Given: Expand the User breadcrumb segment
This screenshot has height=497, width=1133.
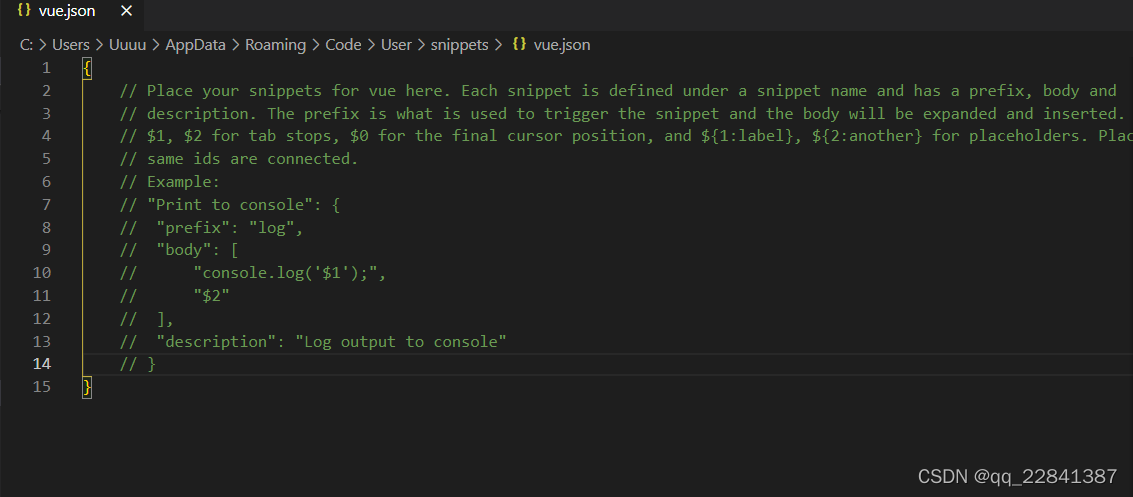Looking at the screenshot, I should click(x=396, y=44).
